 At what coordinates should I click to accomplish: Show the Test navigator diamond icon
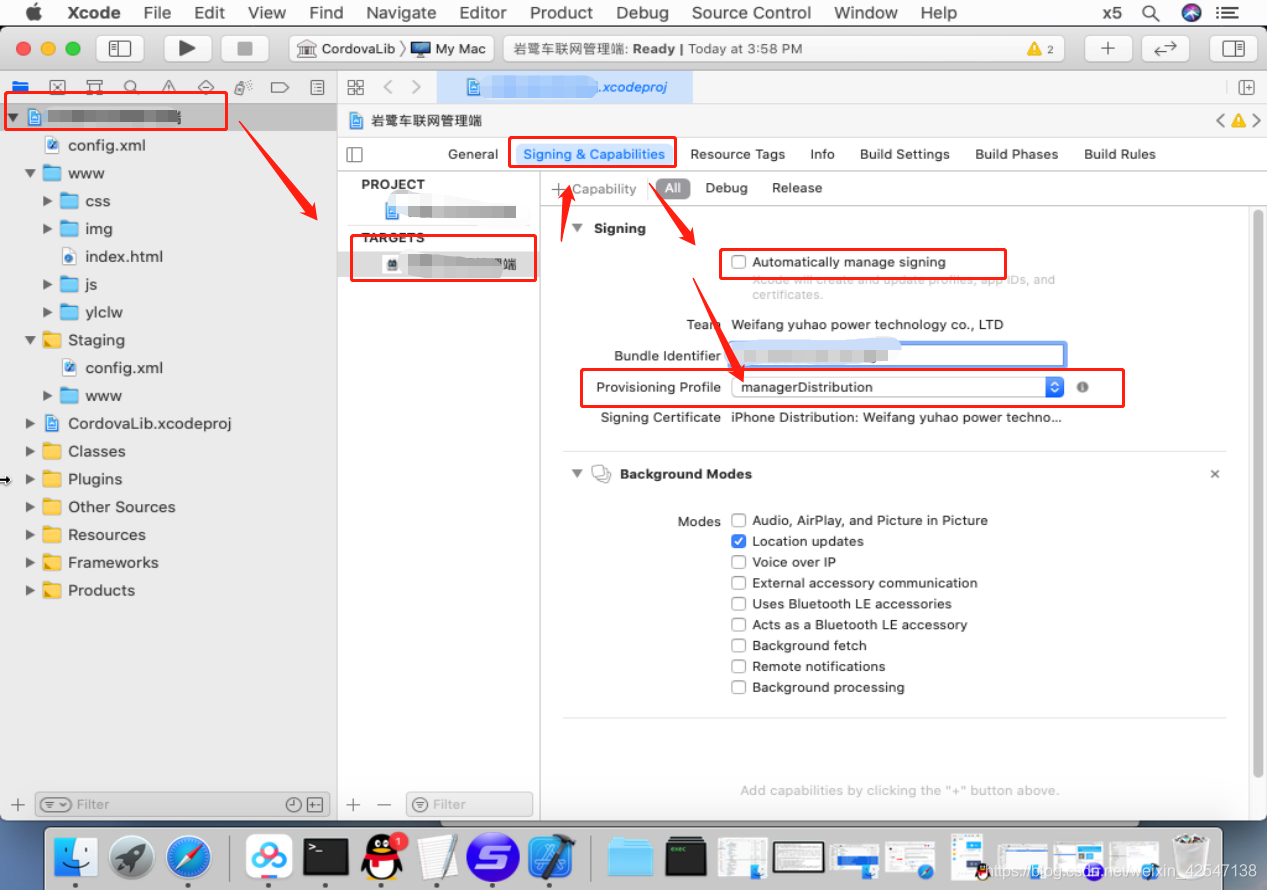tap(206, 87)
